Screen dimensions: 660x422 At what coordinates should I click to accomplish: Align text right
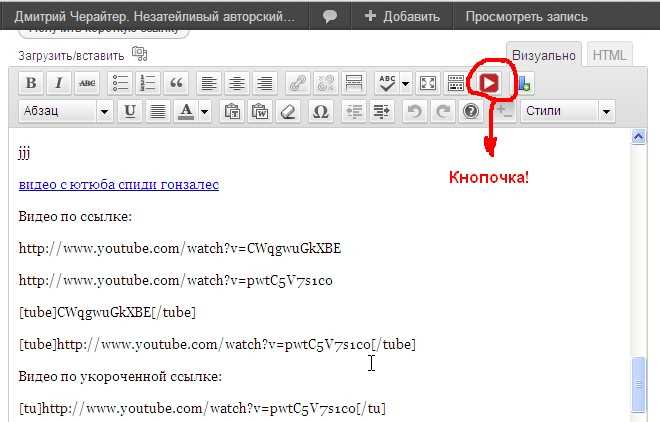(265, 83)
